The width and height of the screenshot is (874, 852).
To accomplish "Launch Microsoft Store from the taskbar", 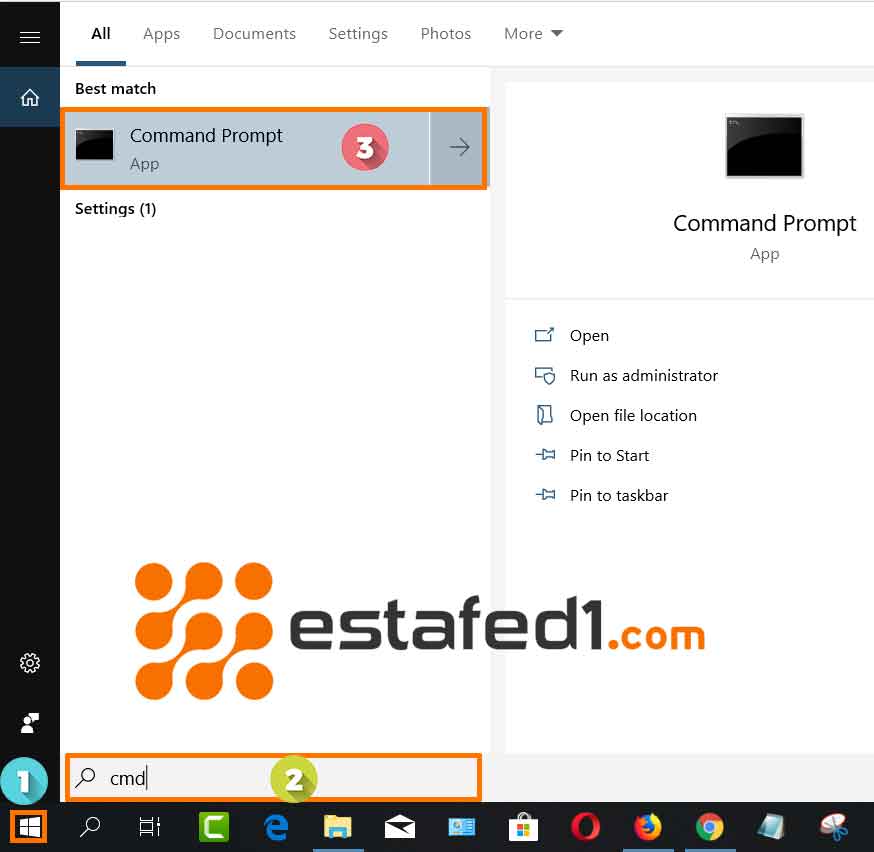I will click(x=523, y=827).
